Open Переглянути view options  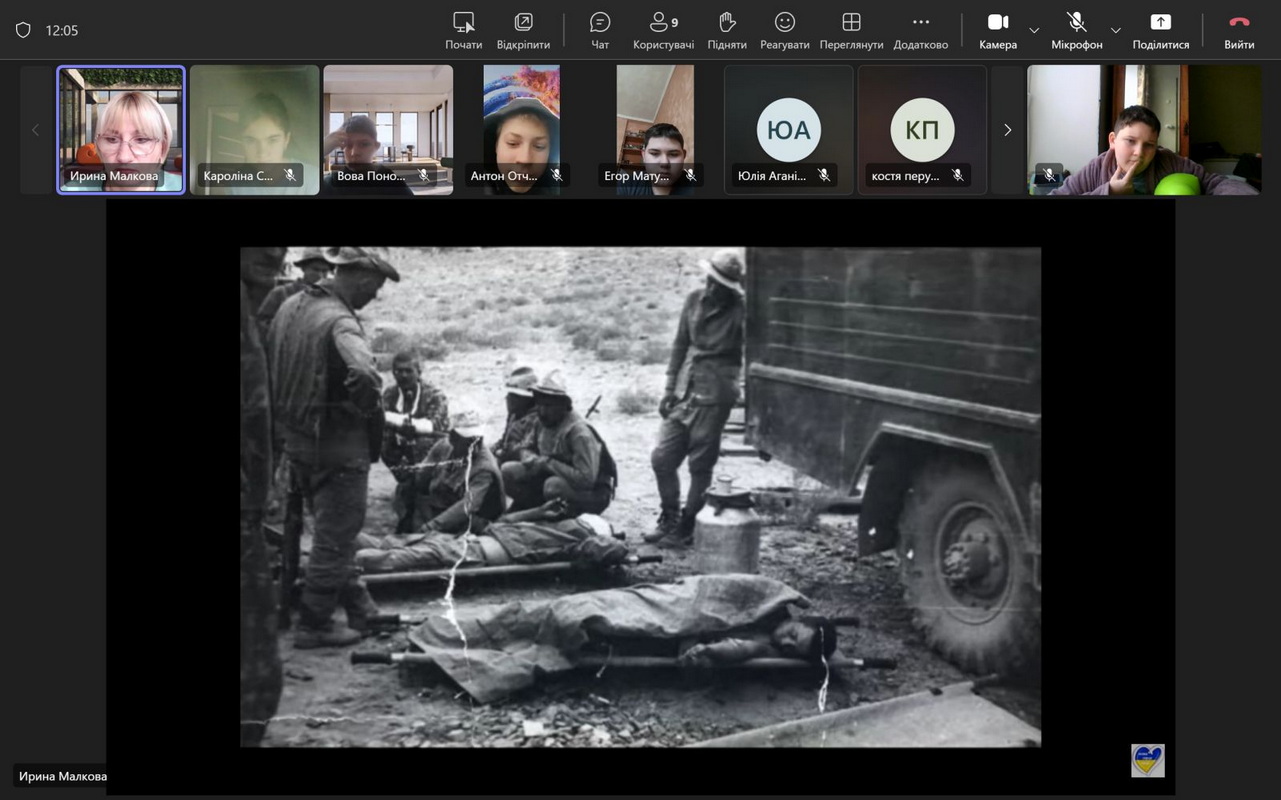coord(851,30)
